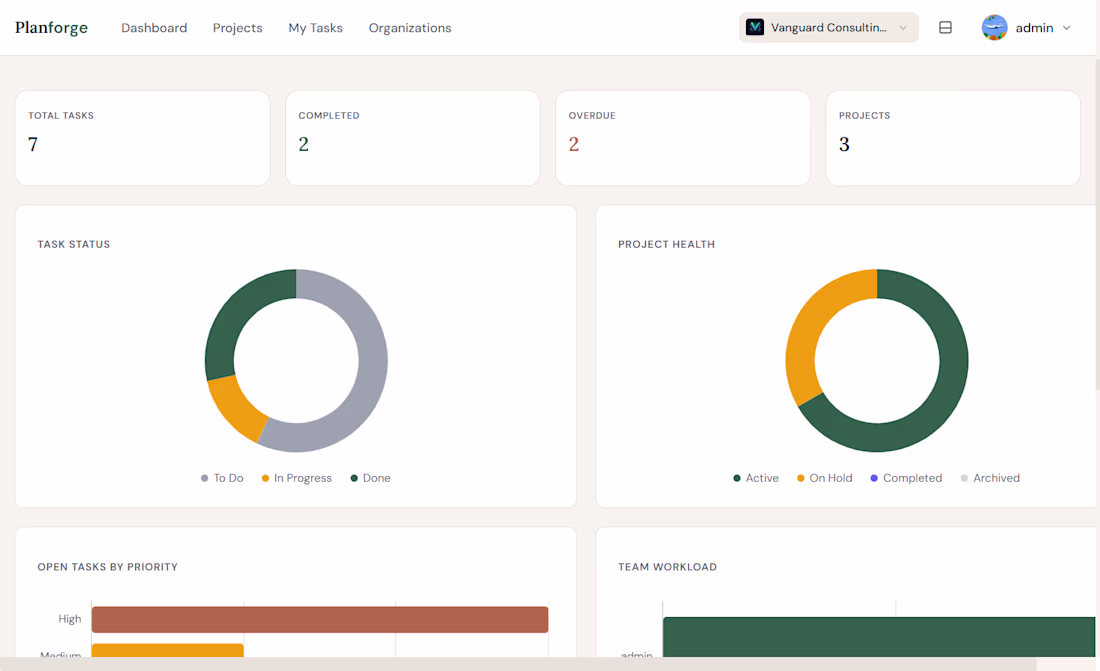Click the horizontal scrollbar at bottom
Viewport: 1100px width, 671px height.
click(518, 664)
